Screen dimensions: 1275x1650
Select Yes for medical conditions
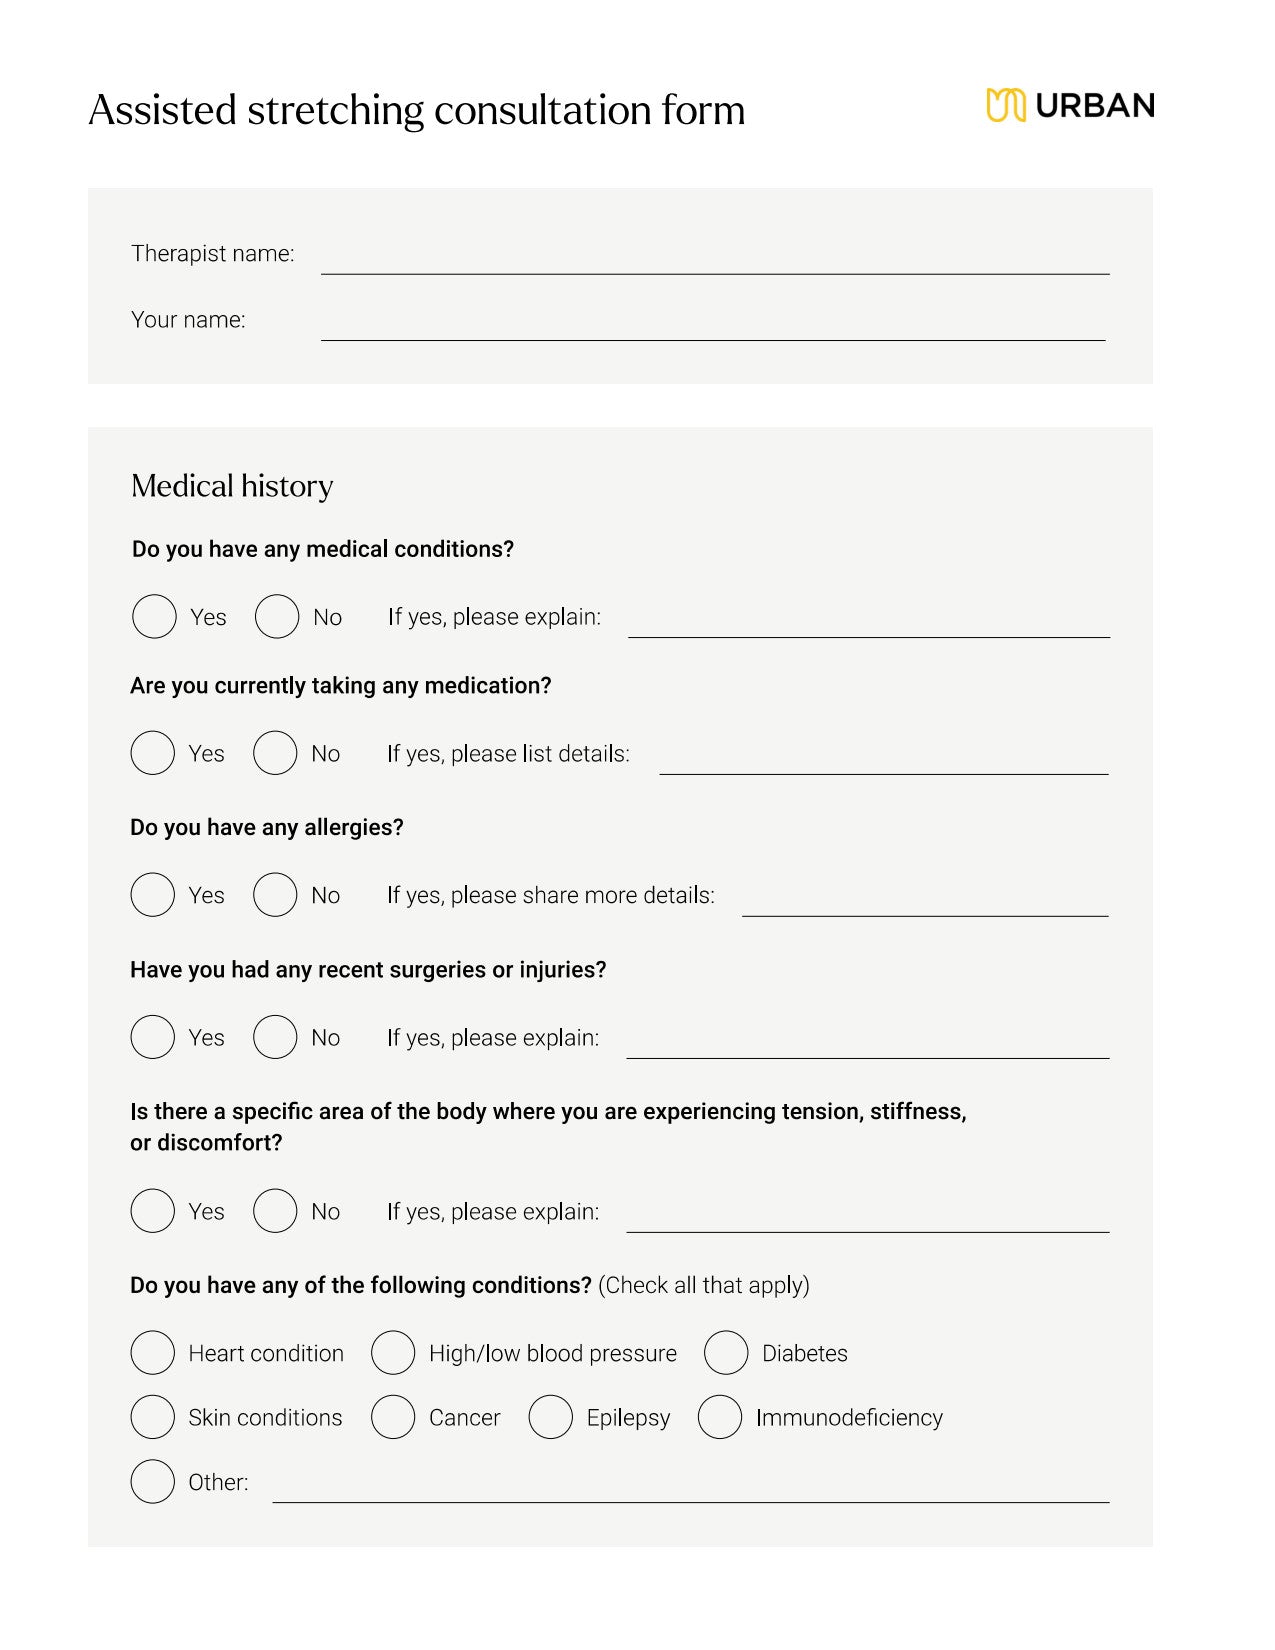(154, 617)
